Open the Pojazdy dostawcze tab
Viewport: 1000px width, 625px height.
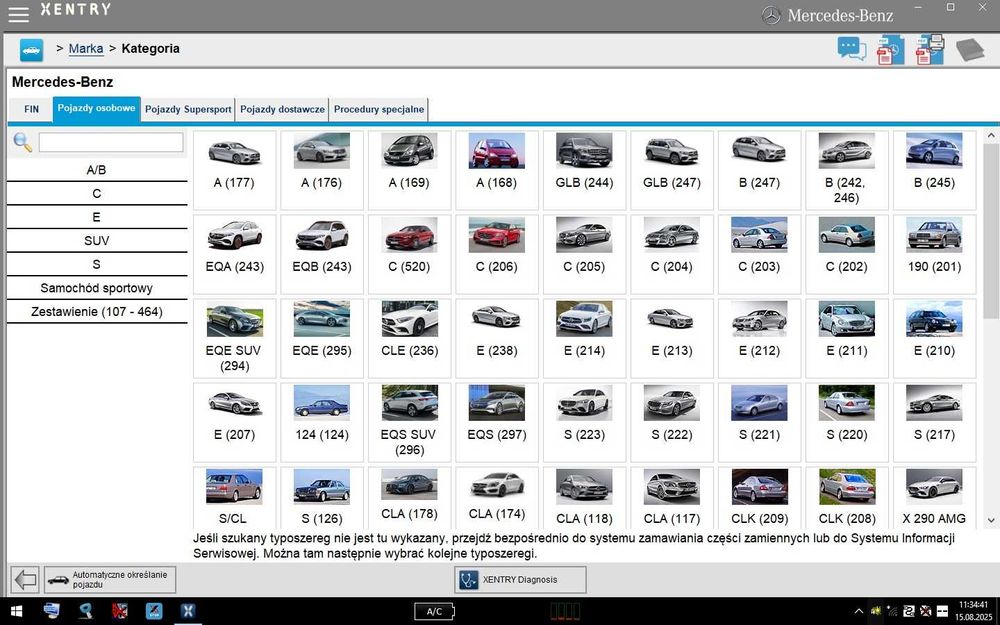tap(282, 109)
